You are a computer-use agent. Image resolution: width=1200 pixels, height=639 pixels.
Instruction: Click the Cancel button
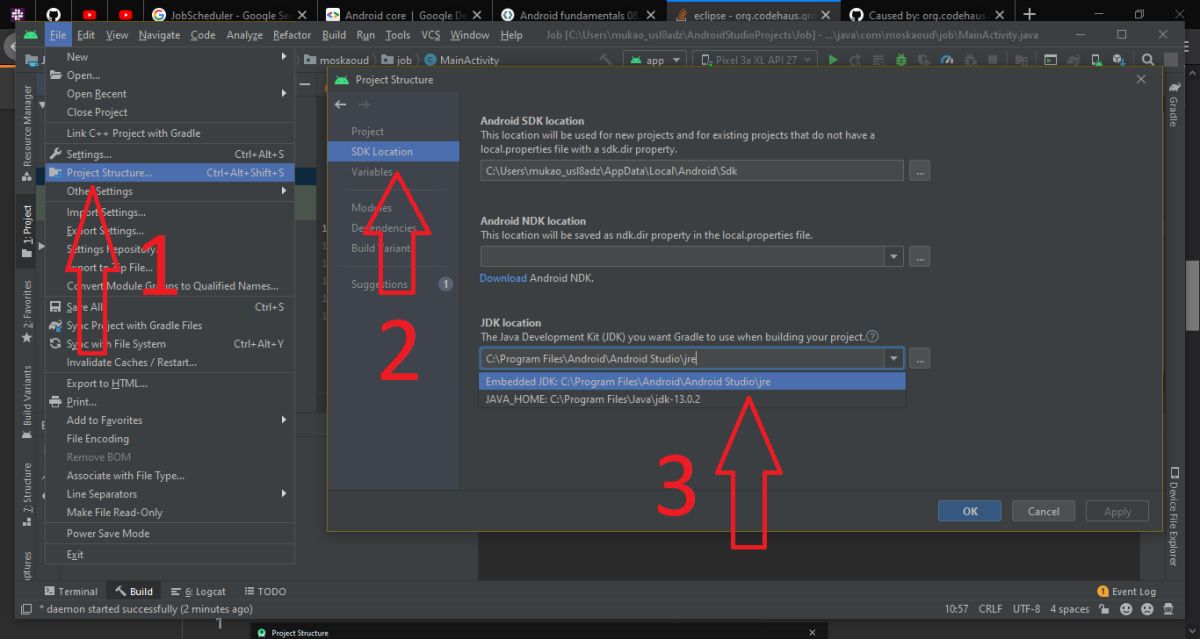[x=1043, y=511]
